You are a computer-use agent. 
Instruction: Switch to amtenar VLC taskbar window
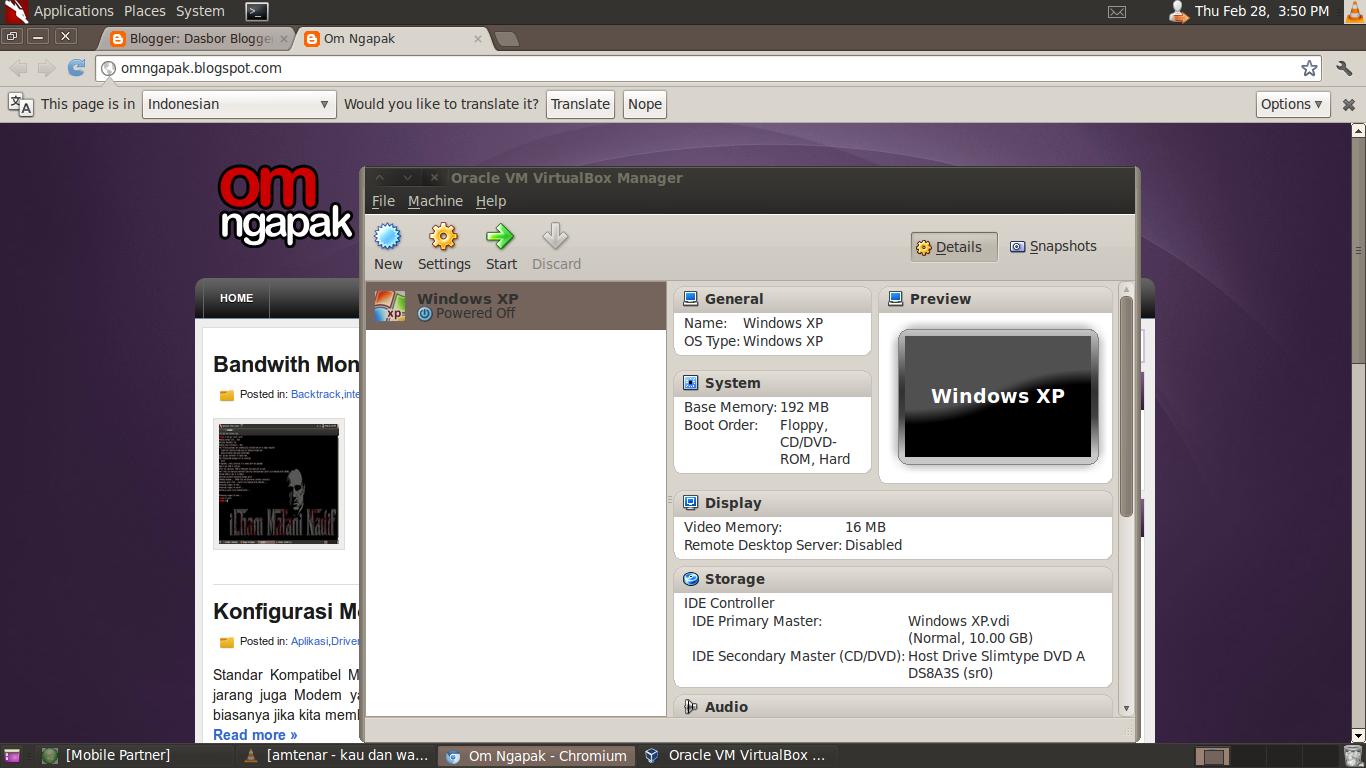[x=337, y=755]
